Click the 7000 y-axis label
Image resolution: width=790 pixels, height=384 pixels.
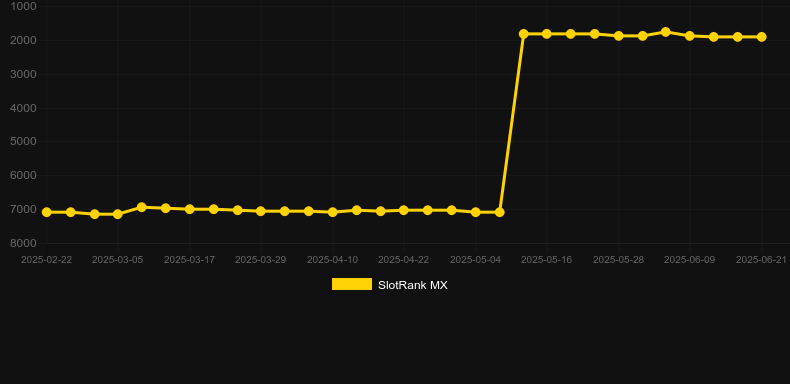click(23, 209)
